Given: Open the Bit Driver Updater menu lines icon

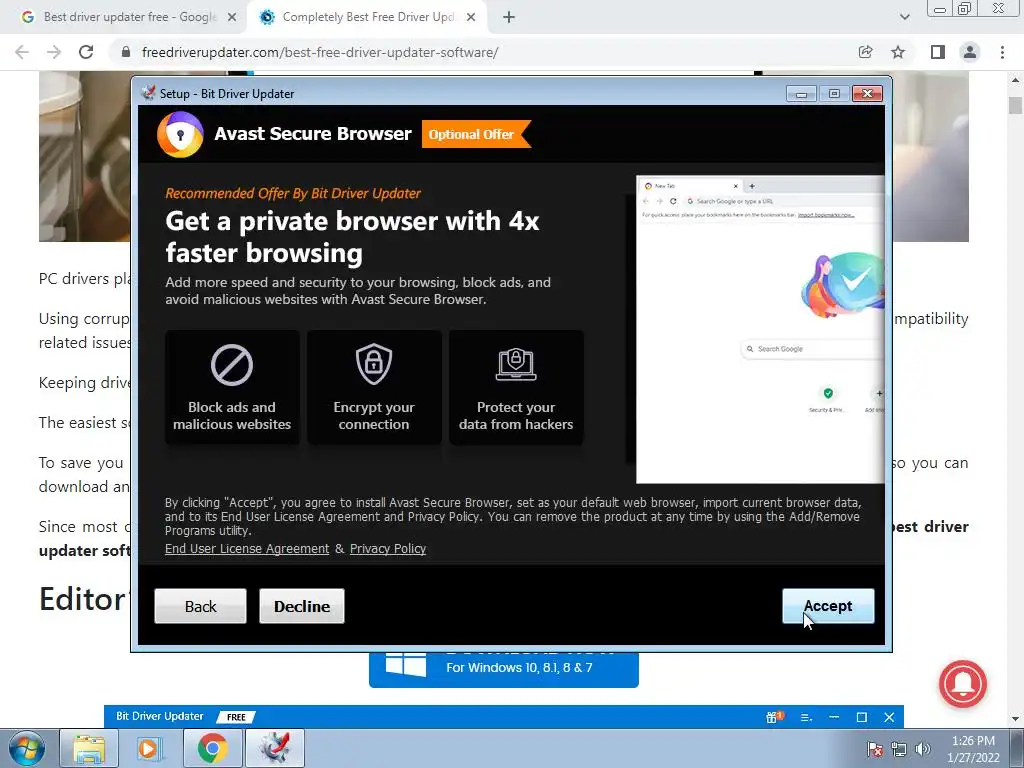Looking at the screenshot, I should coord(806,717).
